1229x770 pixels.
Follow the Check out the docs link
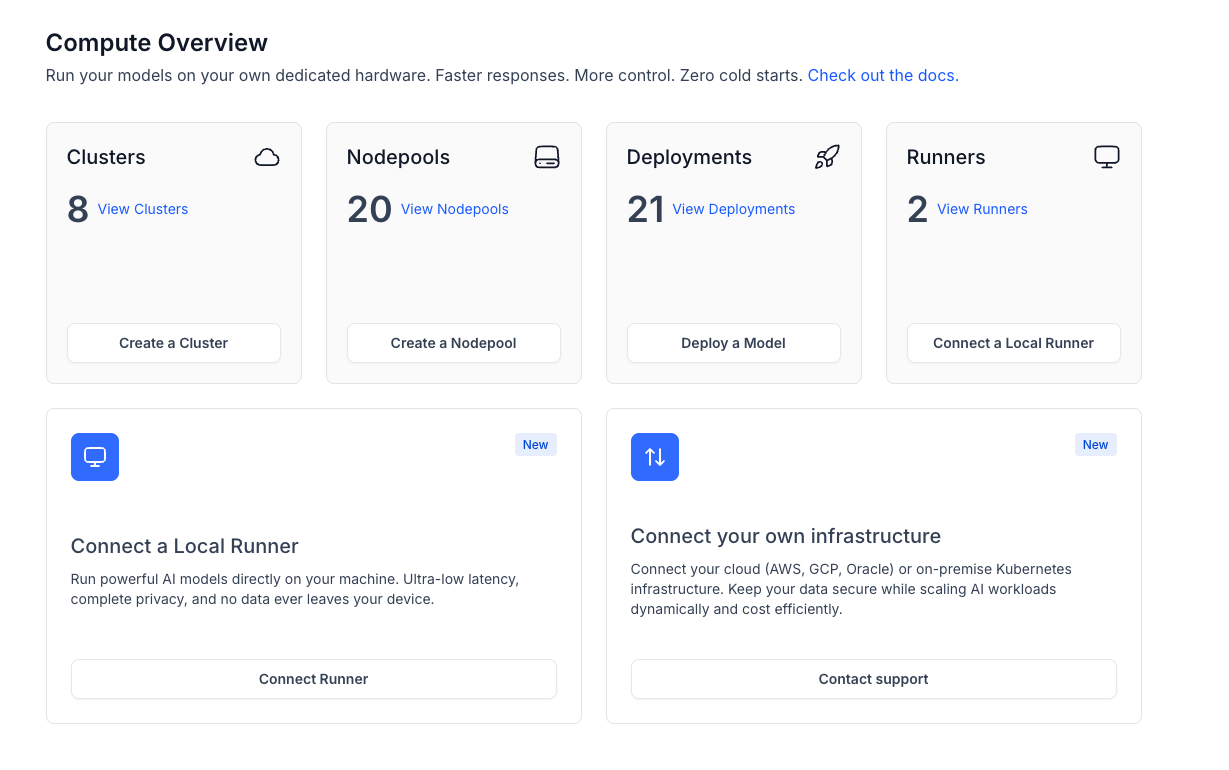pos(883,75)
